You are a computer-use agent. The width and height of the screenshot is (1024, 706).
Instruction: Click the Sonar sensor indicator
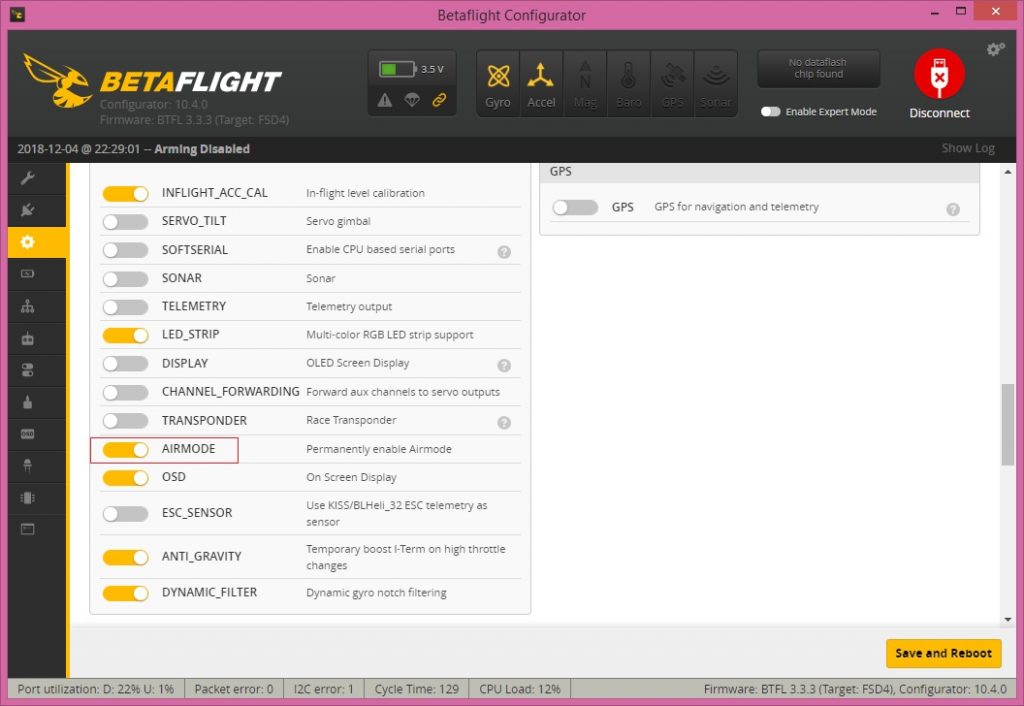[x=716, y=85]
